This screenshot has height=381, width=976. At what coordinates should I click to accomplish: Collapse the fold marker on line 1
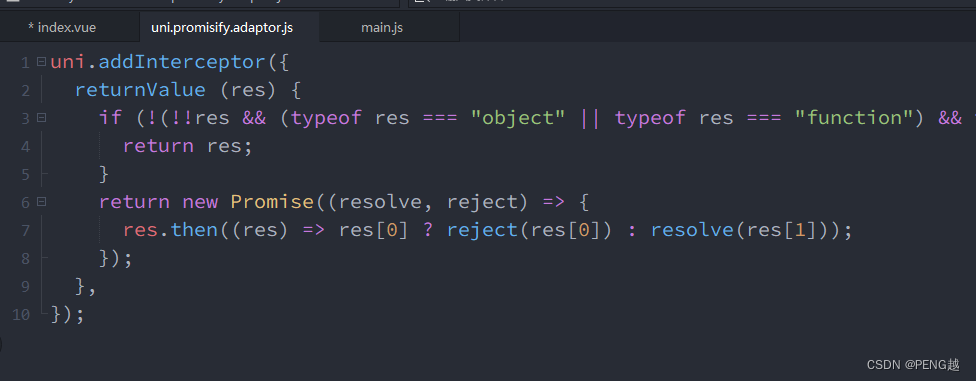(x=41, y=62)
